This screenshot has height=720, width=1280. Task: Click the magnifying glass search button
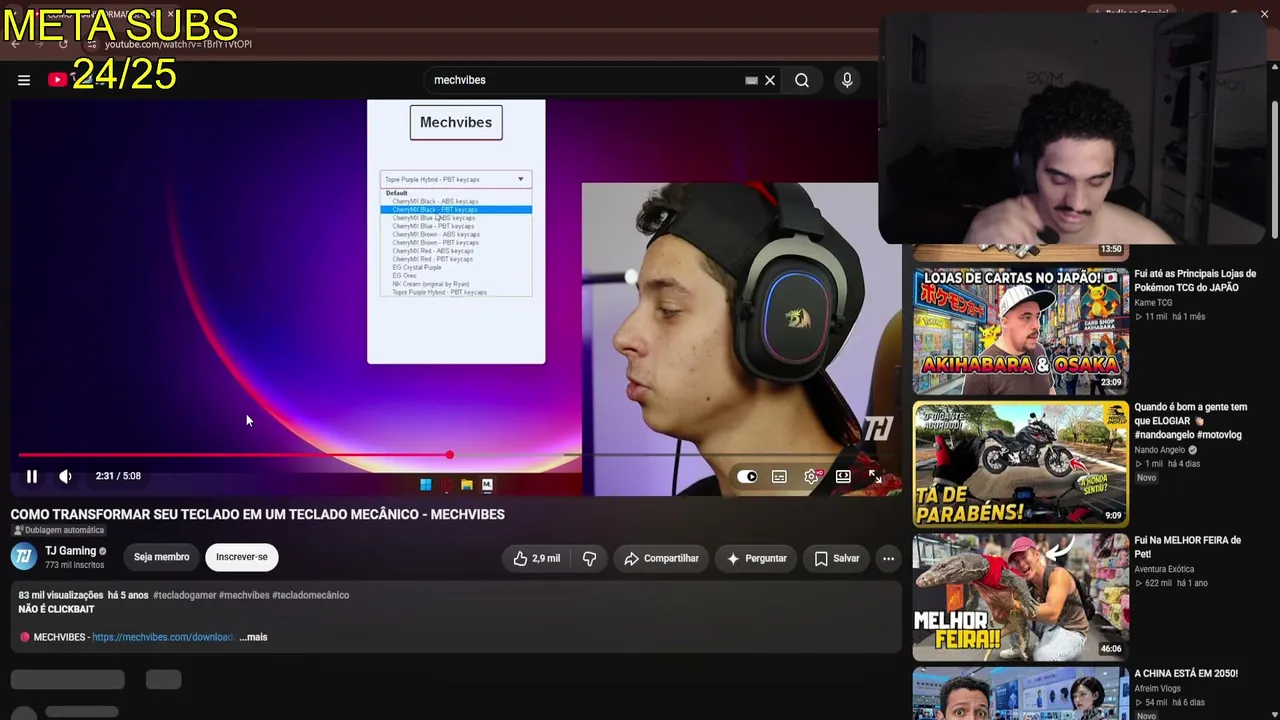pos(802,80)
